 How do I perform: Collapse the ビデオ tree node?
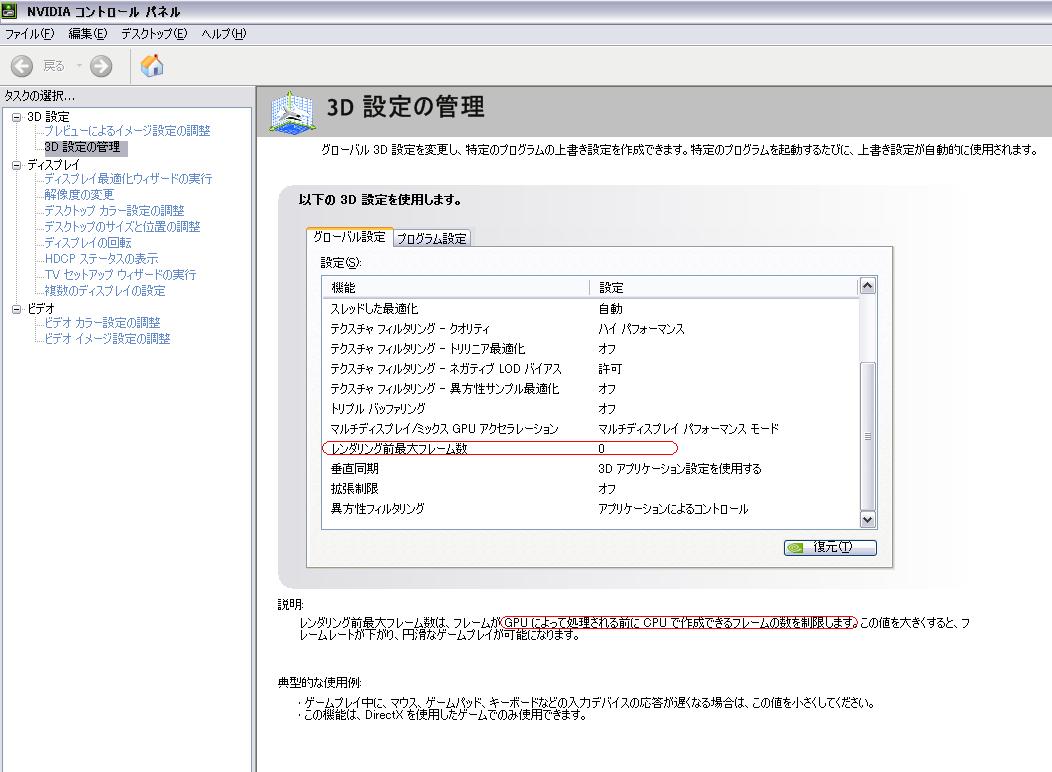(16, 309)
